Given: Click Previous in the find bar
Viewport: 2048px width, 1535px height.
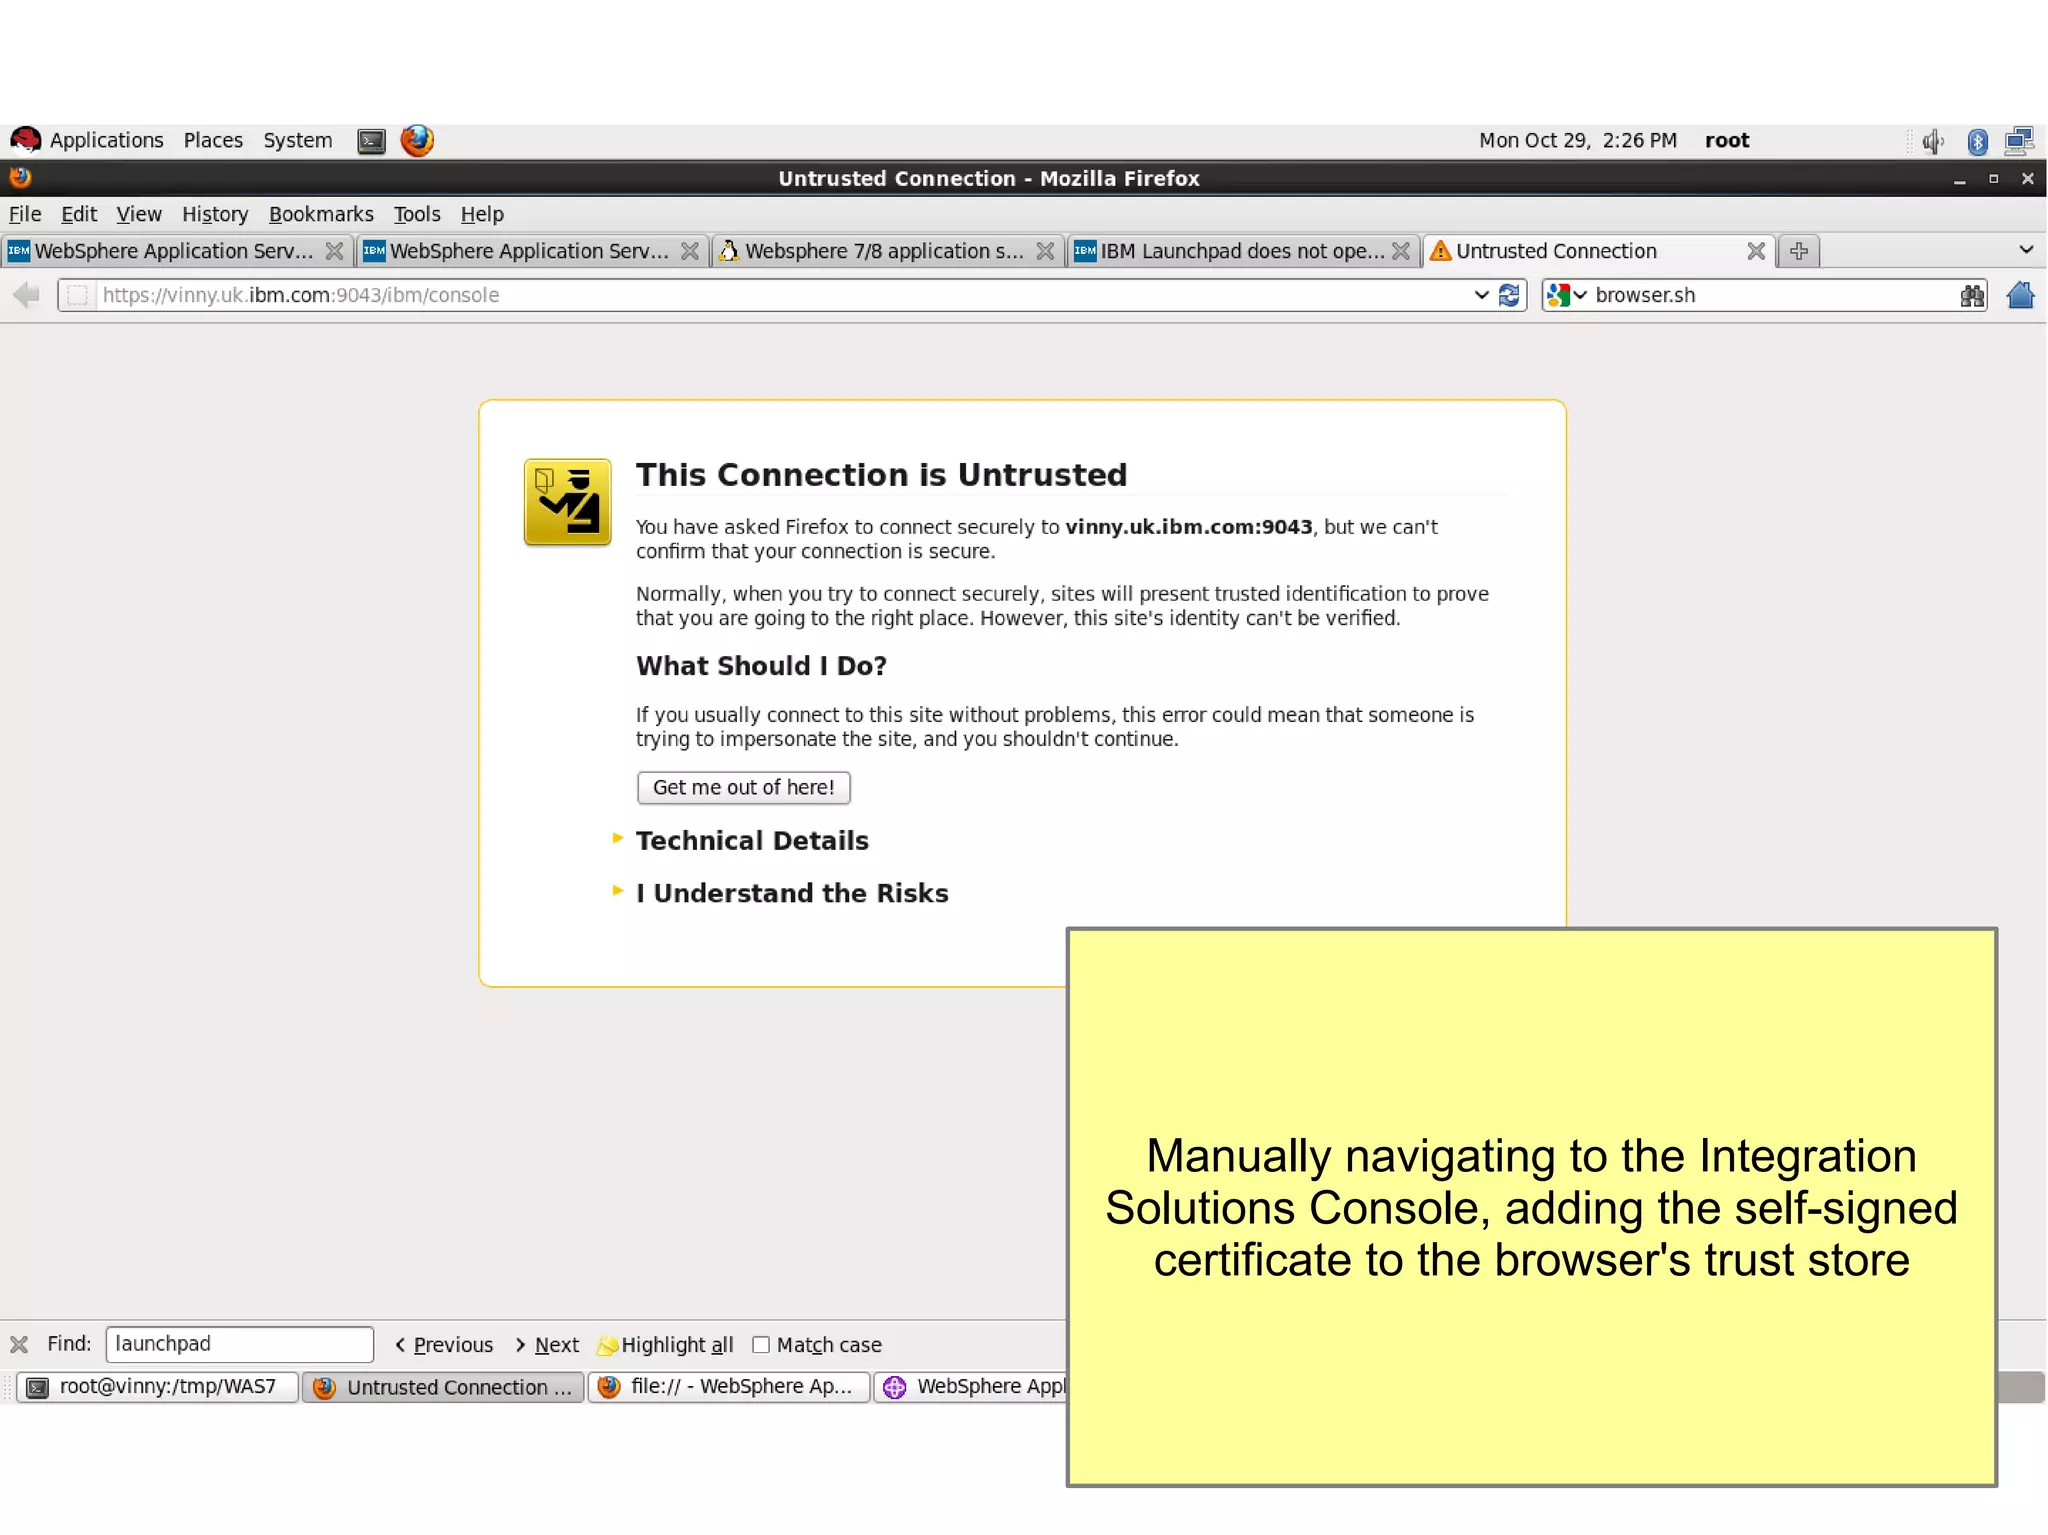Looking at the screenshot, I should click(443, 1345).
